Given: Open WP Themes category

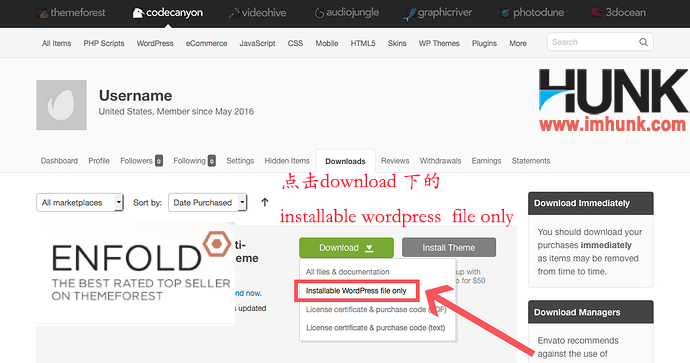Looking at the screenshot, I should coord(439,43).
